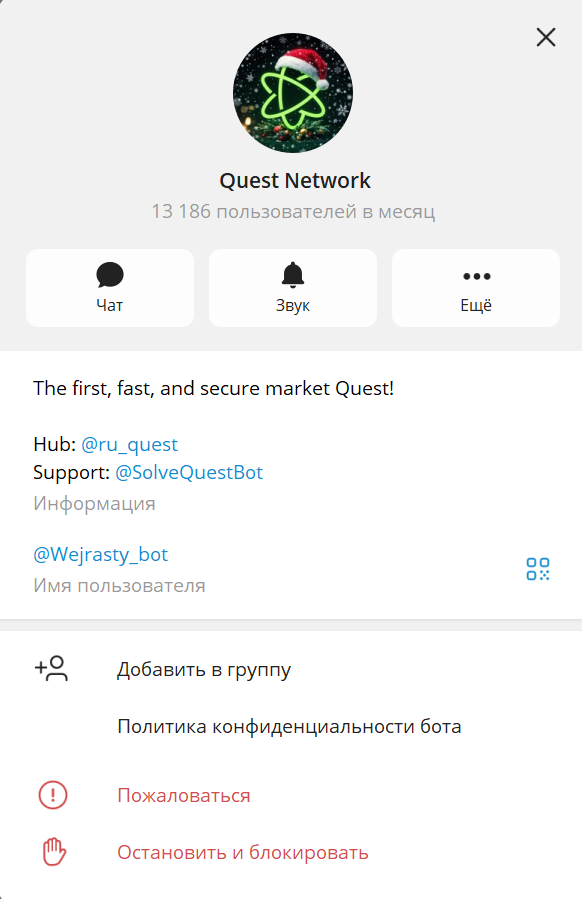The width and height of the screenshot is (582, 899).
Task: Open Политика конфиденциальности бота
Action: (x=288, y=726)
